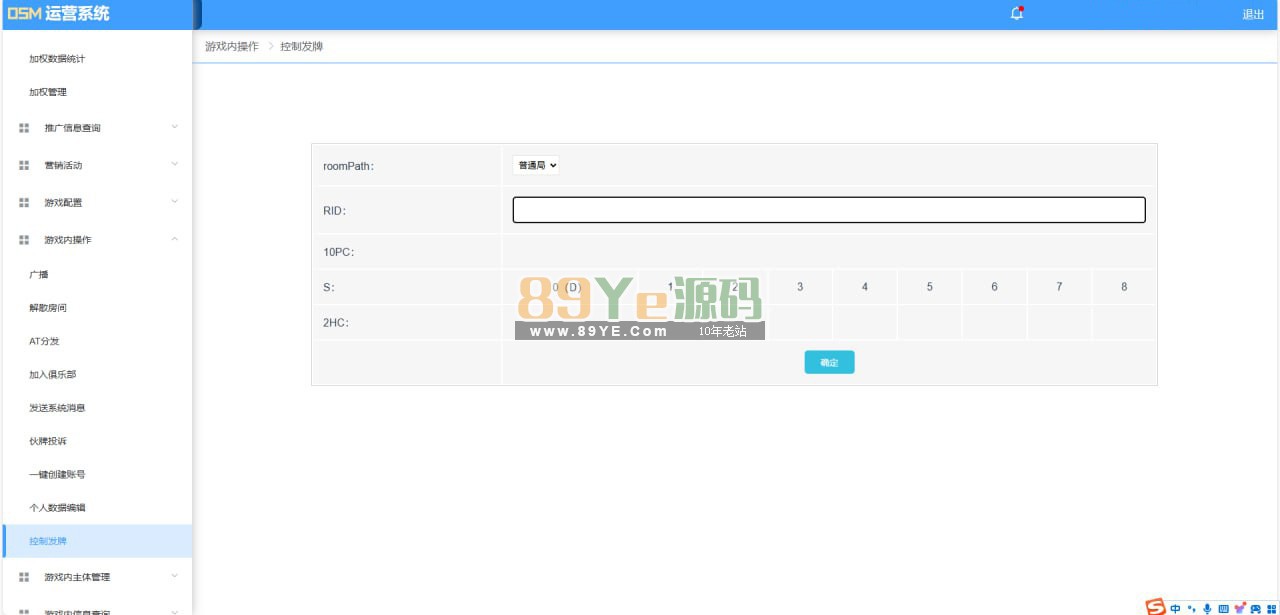
Task: Open the soft keyboard icon in IME bar
Action: tap(1223, 608)
